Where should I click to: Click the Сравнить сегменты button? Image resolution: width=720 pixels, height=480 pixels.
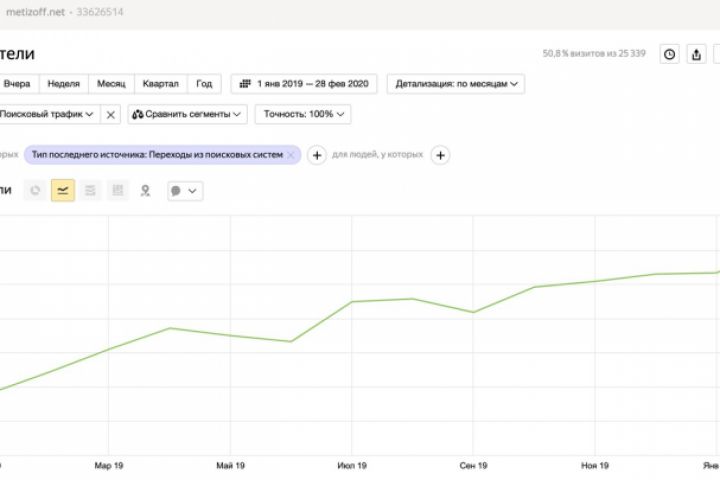click(x=188, y=114)
